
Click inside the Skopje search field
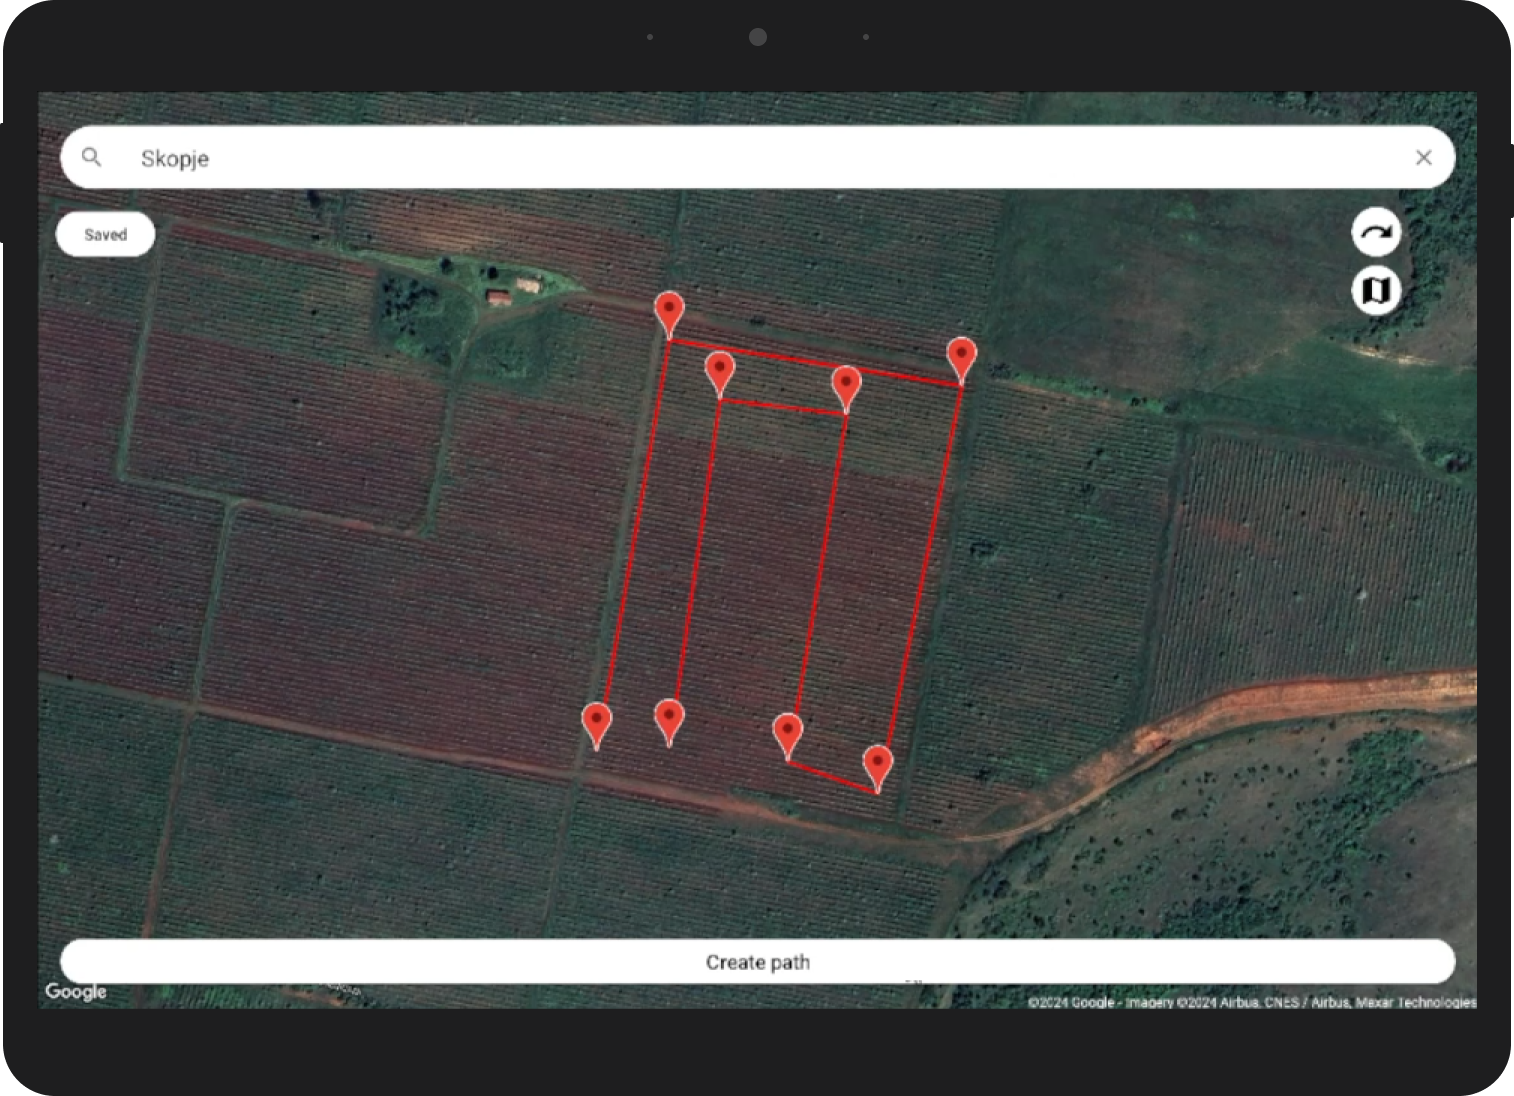click(400, 157)
